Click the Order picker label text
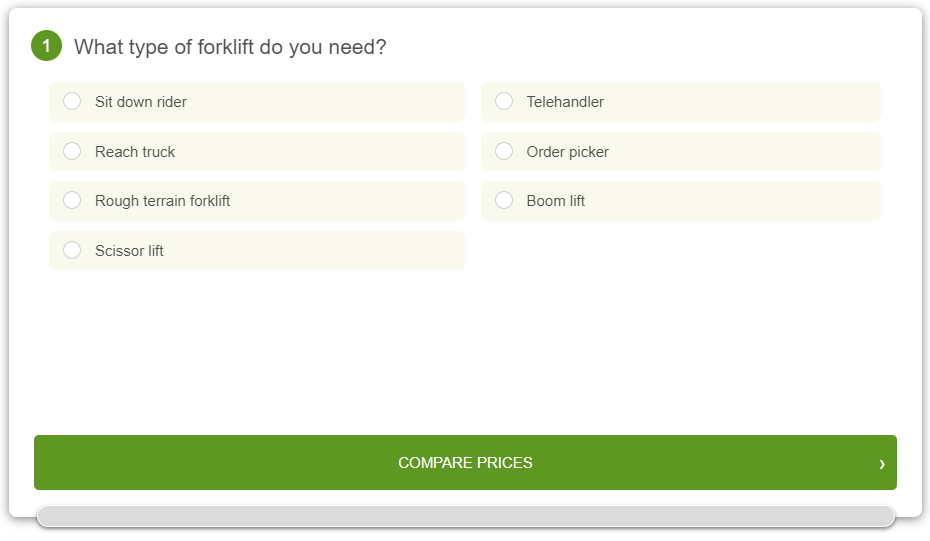 (x=567, y=152)
